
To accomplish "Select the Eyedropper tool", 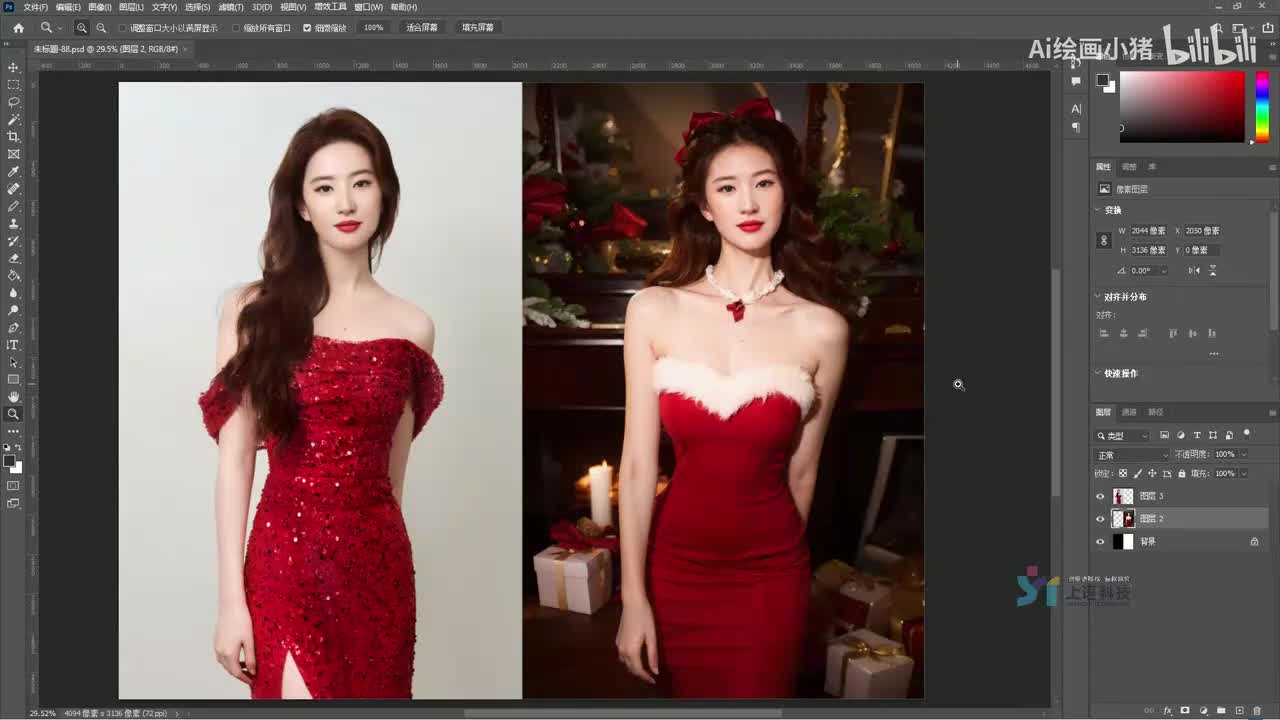I will coord(13,171).
